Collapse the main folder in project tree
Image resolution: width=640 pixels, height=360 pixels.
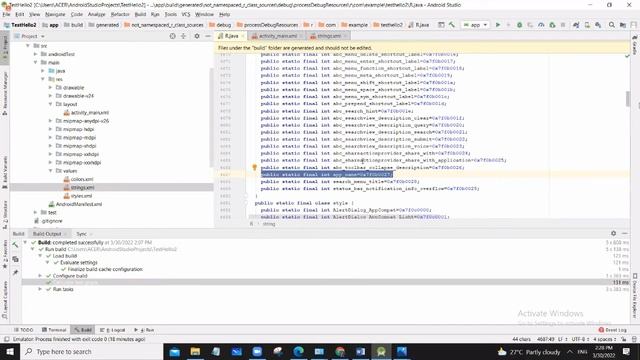(x=36, y=62)
